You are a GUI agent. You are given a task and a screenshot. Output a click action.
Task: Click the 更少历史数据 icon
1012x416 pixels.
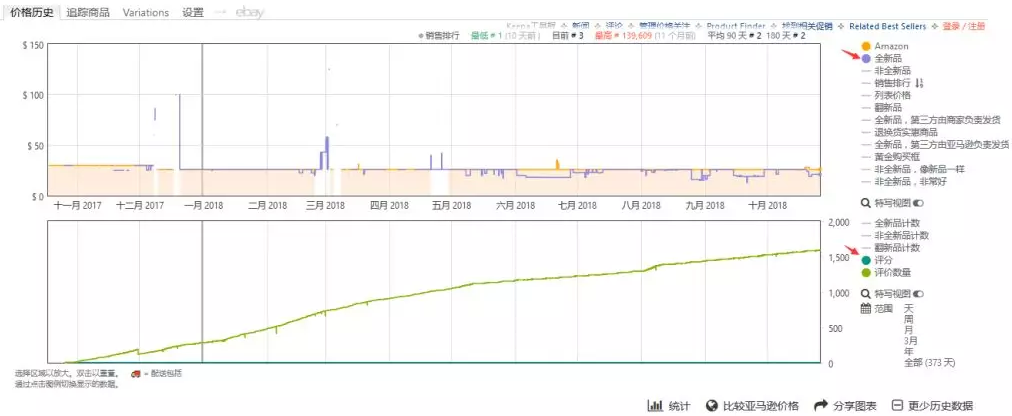pos(896,405)
